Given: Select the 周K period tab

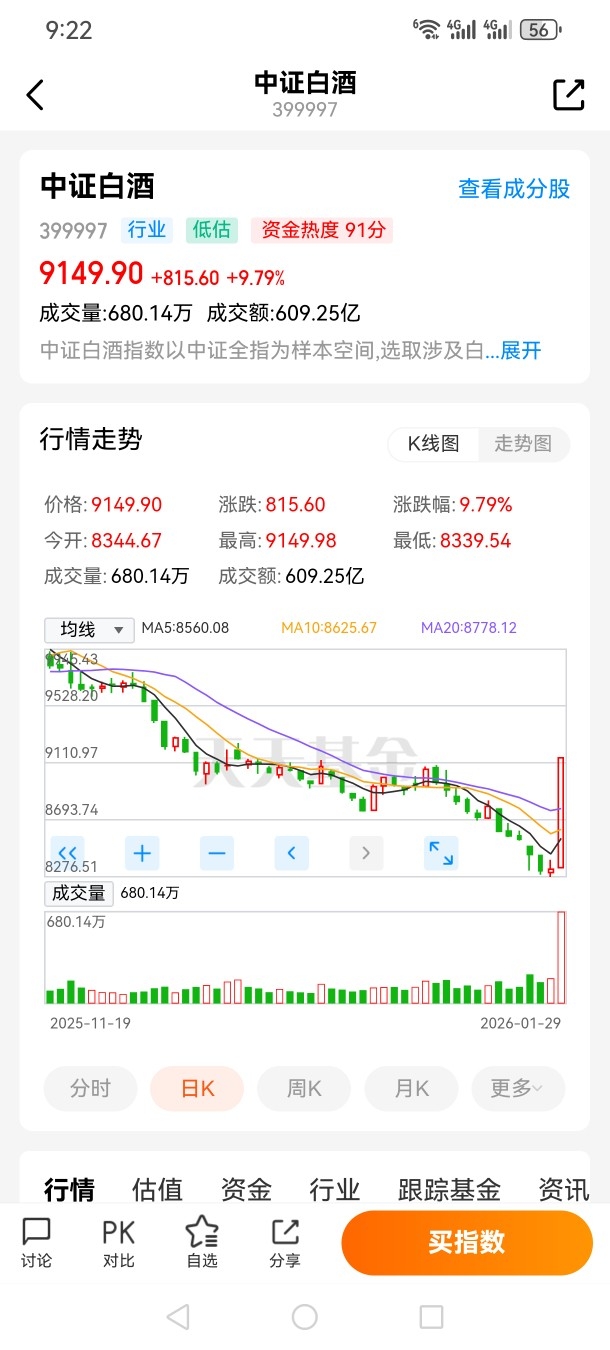Looking at the screenshot, I should (304, 1089).
